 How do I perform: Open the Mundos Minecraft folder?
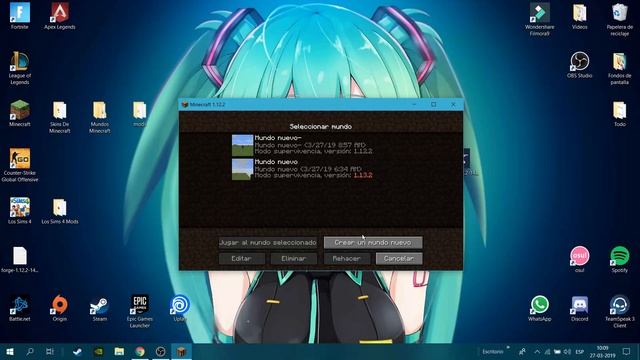100,117
